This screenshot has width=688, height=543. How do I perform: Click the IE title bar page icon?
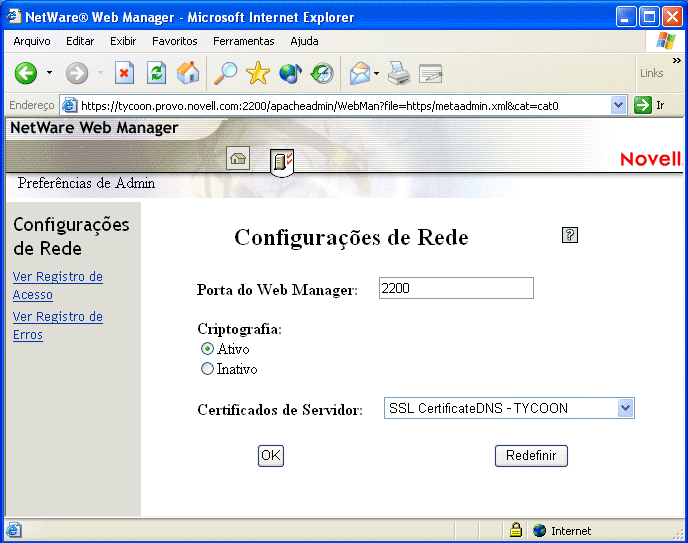14,17
